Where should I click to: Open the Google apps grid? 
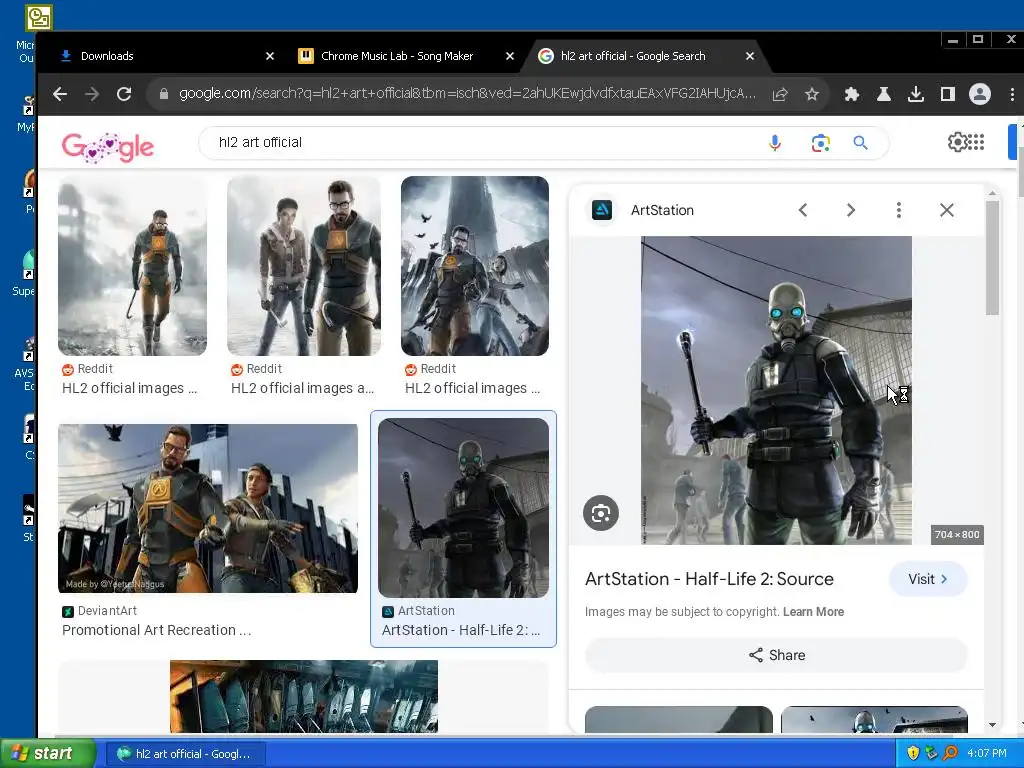pyautogui.click(x=976, y=142)
